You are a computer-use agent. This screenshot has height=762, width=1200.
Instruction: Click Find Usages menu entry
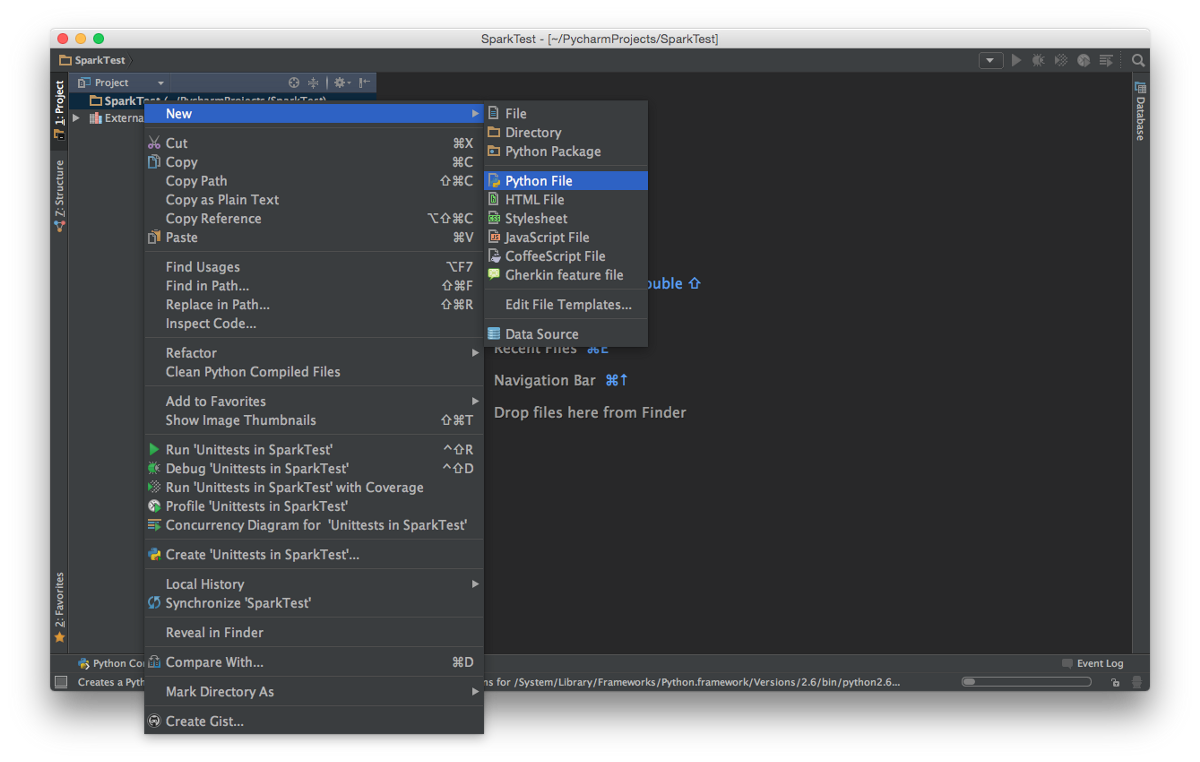pos(314,267)
